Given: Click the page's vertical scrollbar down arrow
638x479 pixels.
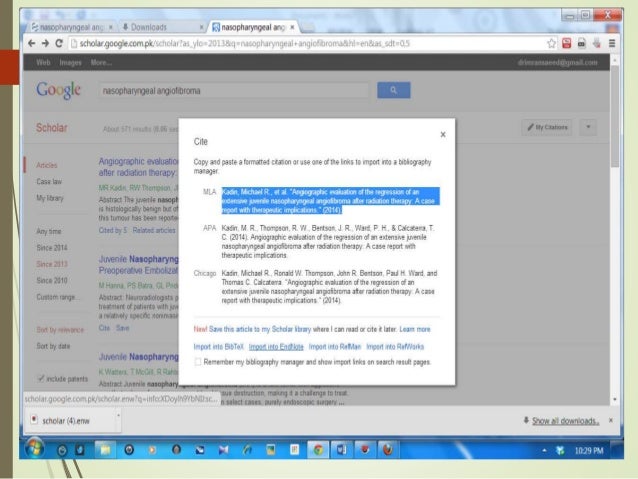Looking at the screenshot, I should coord(615,400).
